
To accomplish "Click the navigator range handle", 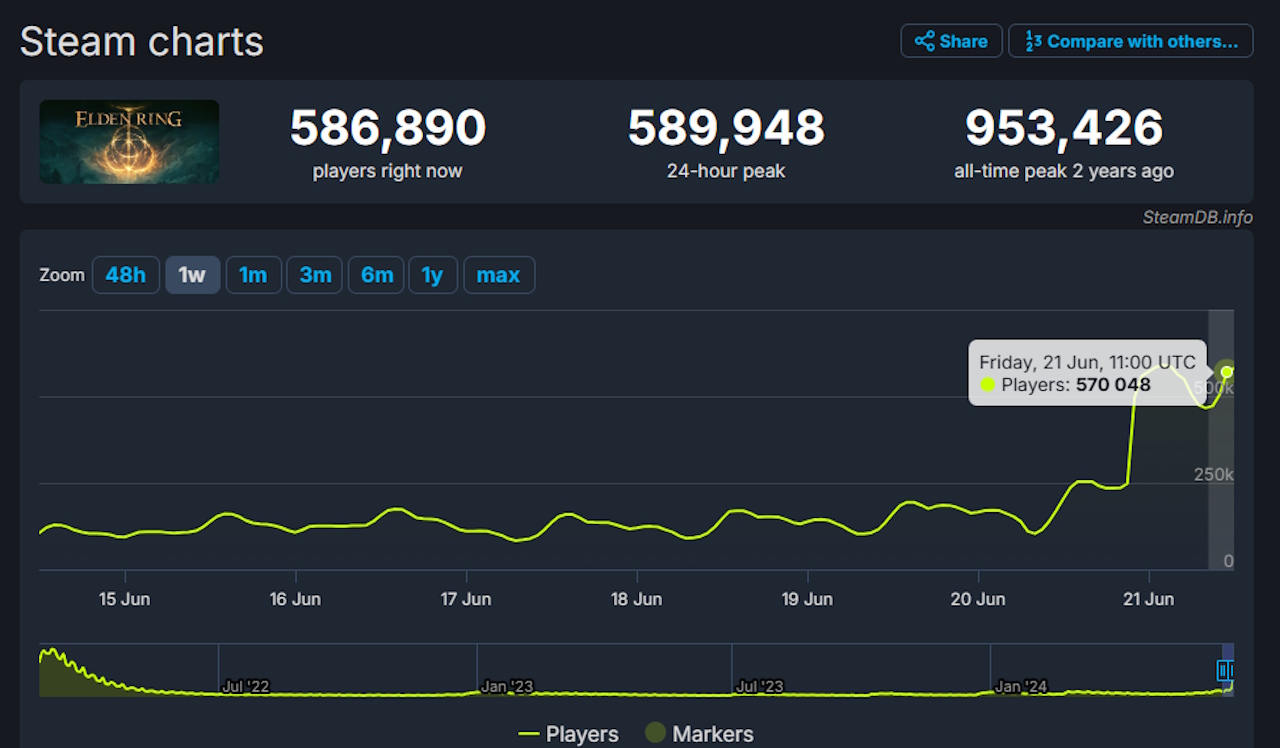I will click(1226, 670).
